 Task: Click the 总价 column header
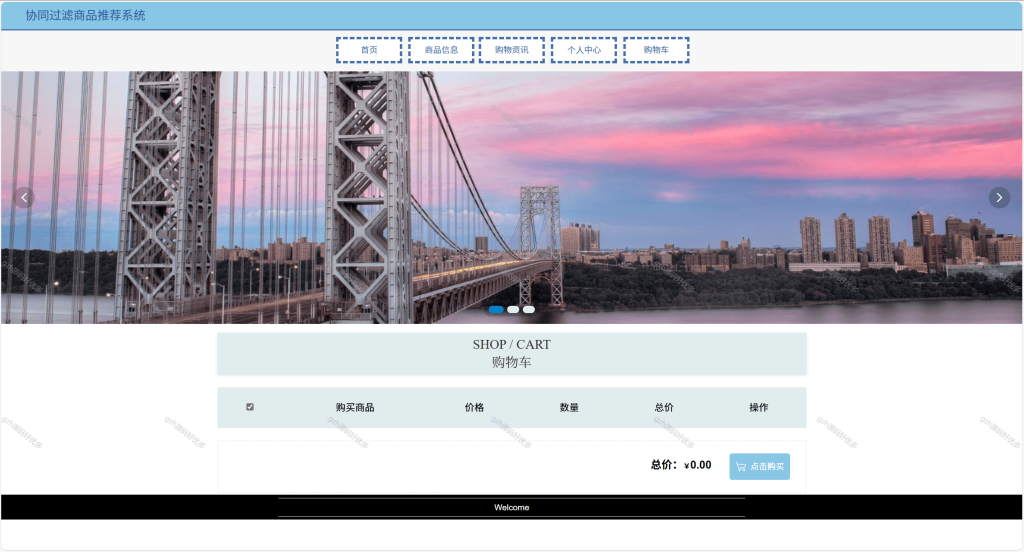[664, 408]
